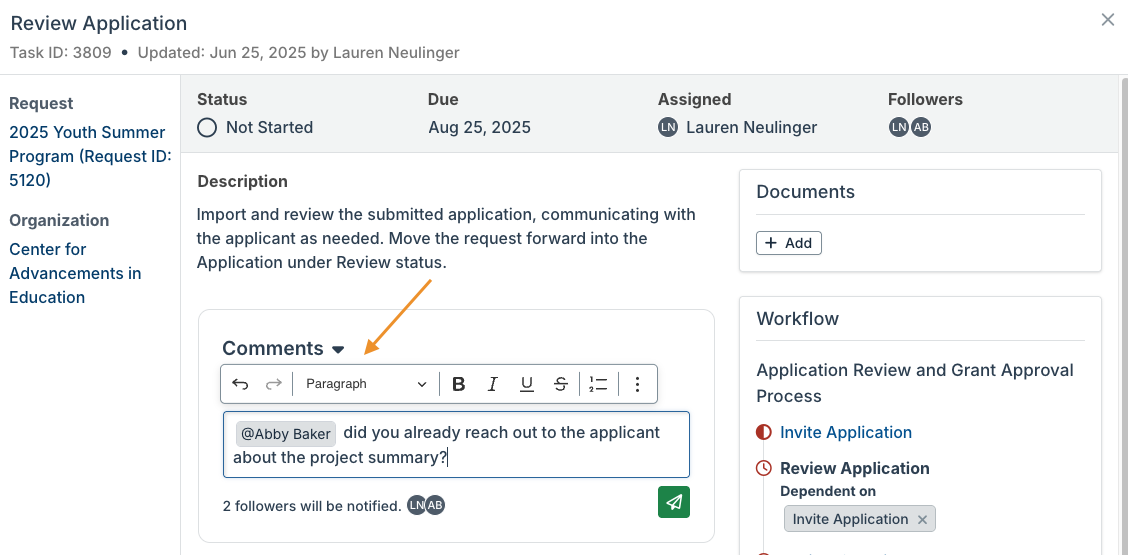Click the AB avatar in the notification line
This screenshot has width=1128, height=555.
[435, 505]
